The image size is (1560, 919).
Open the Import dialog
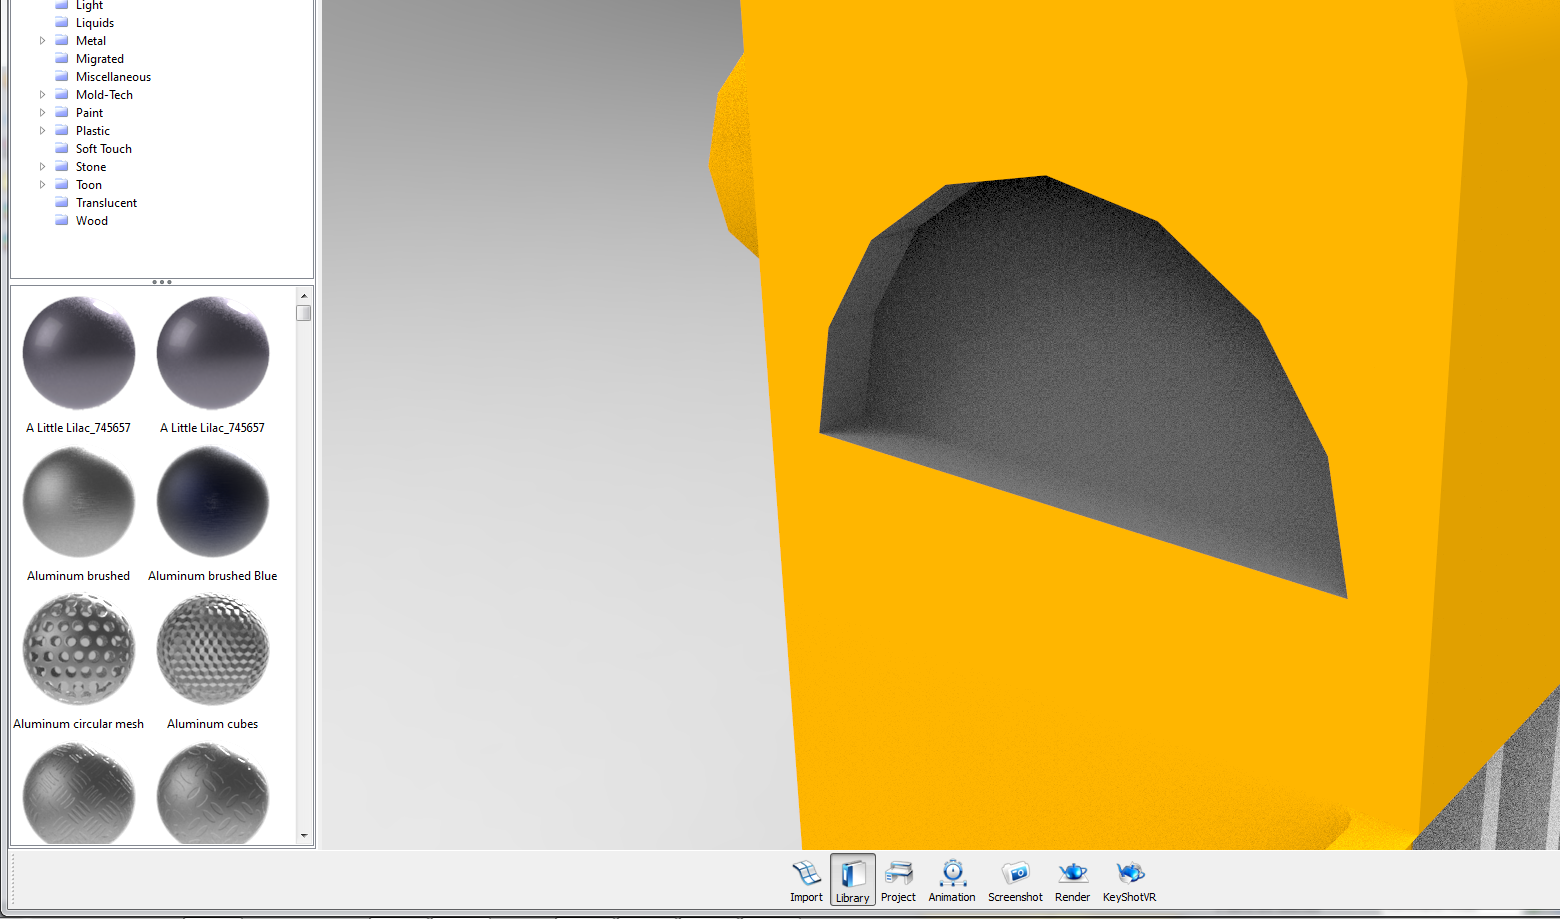click(806, 879)
